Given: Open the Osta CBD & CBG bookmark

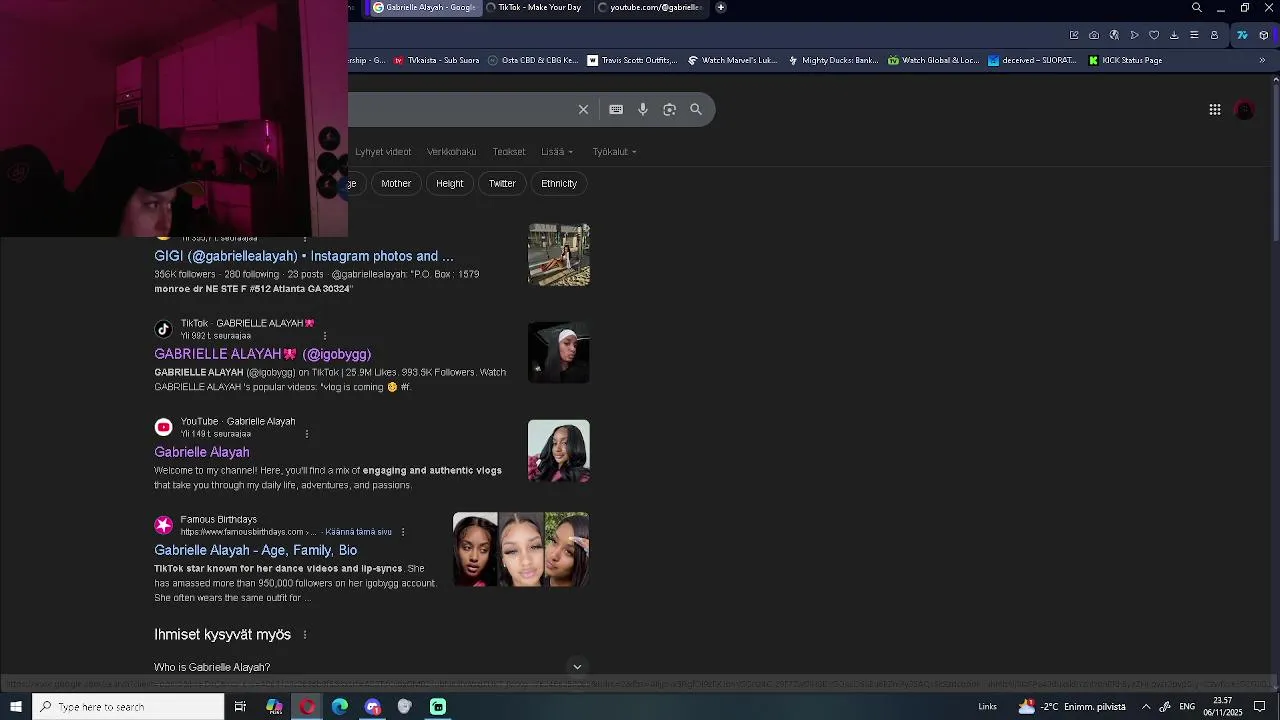Looking at the screenshot, I should tap(533, 60).
